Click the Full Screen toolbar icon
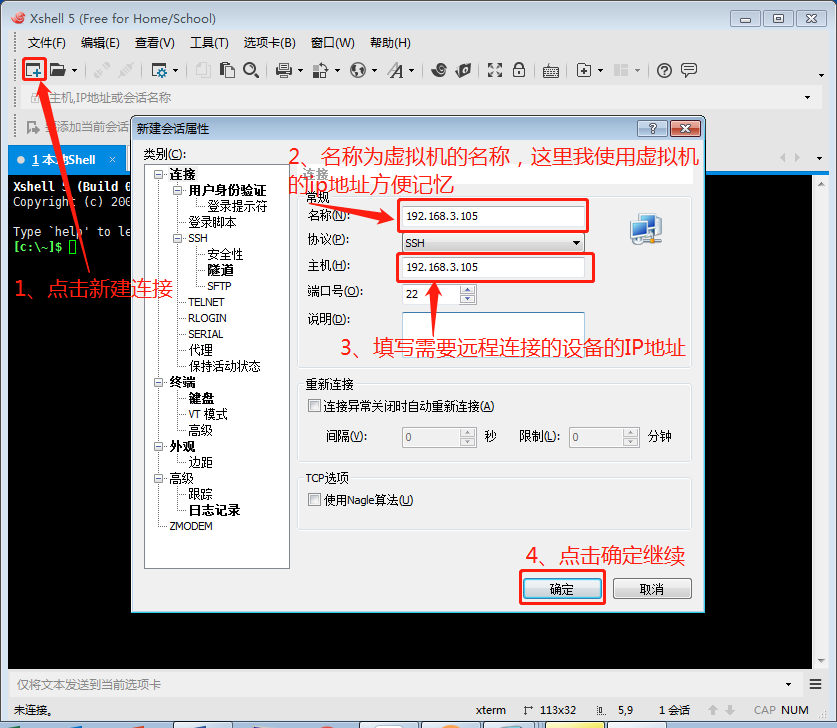This screenshot has height=728, width=837. pos(495,70)
